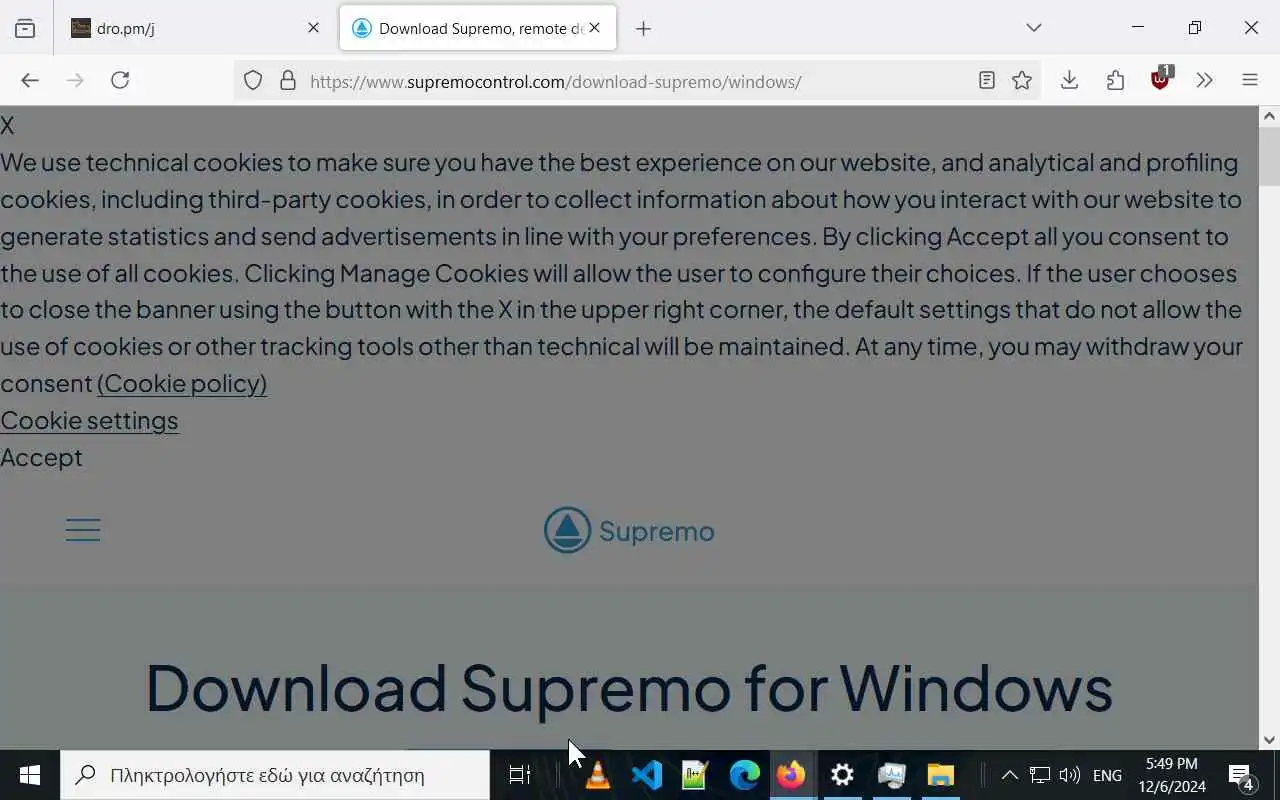Show site tracking protection shield info

tap(253, 80)
